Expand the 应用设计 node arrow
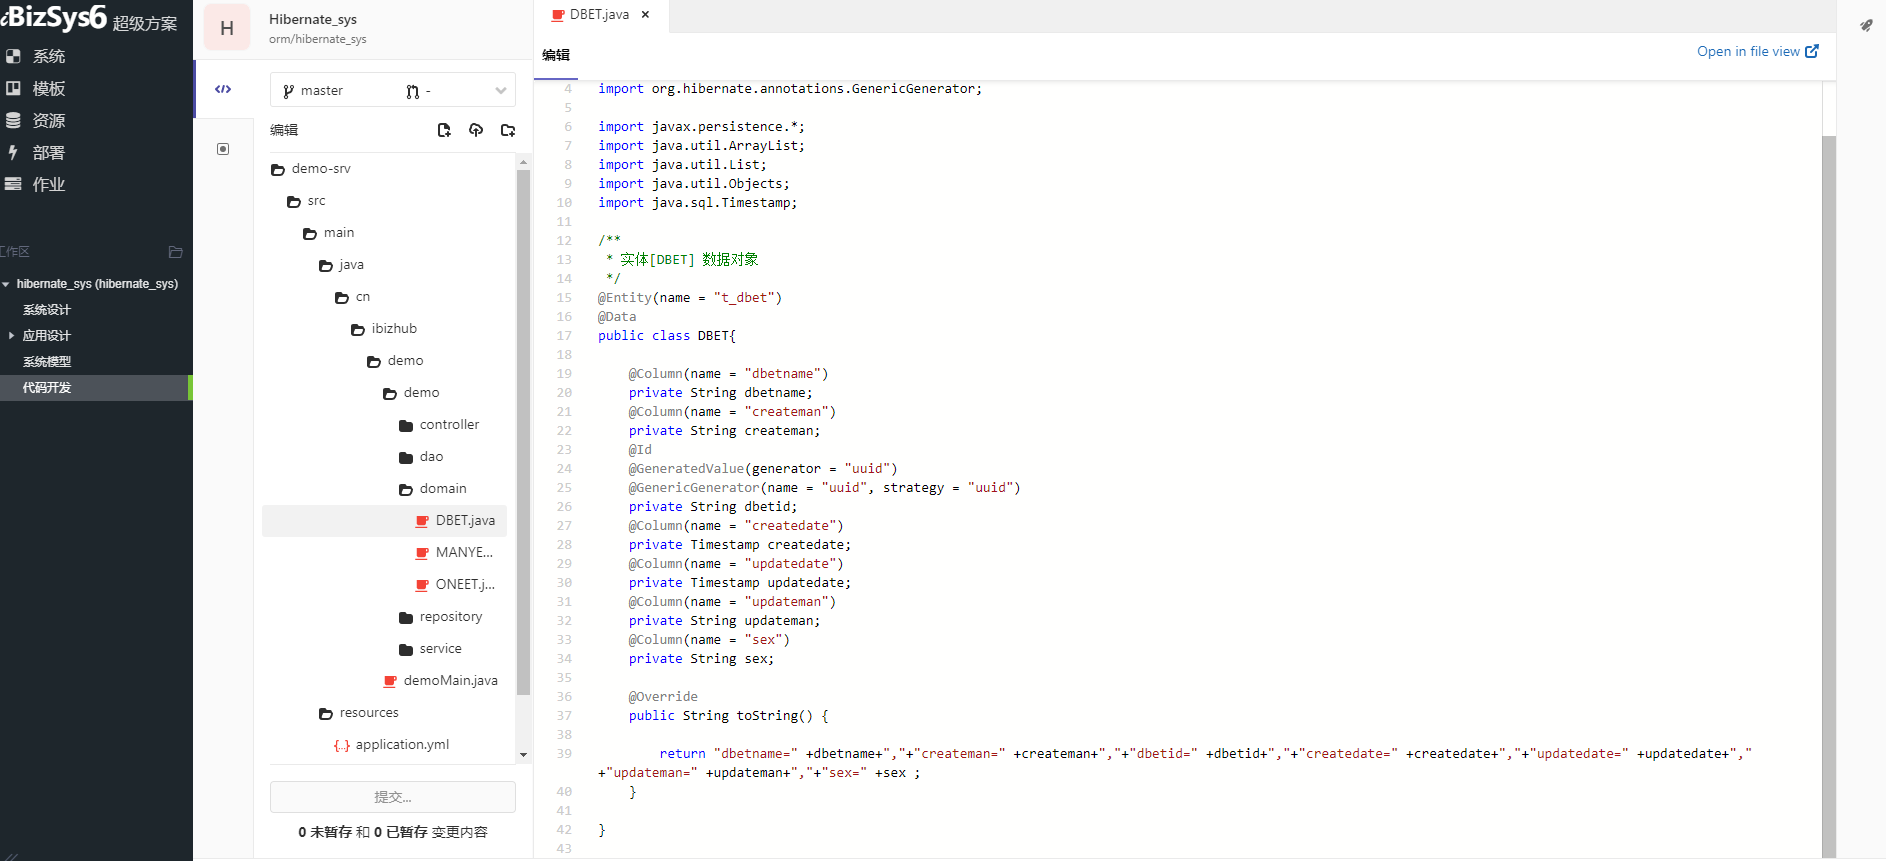Image resolution: width=1886 pixels, height=861 pixels. point(11,336)
